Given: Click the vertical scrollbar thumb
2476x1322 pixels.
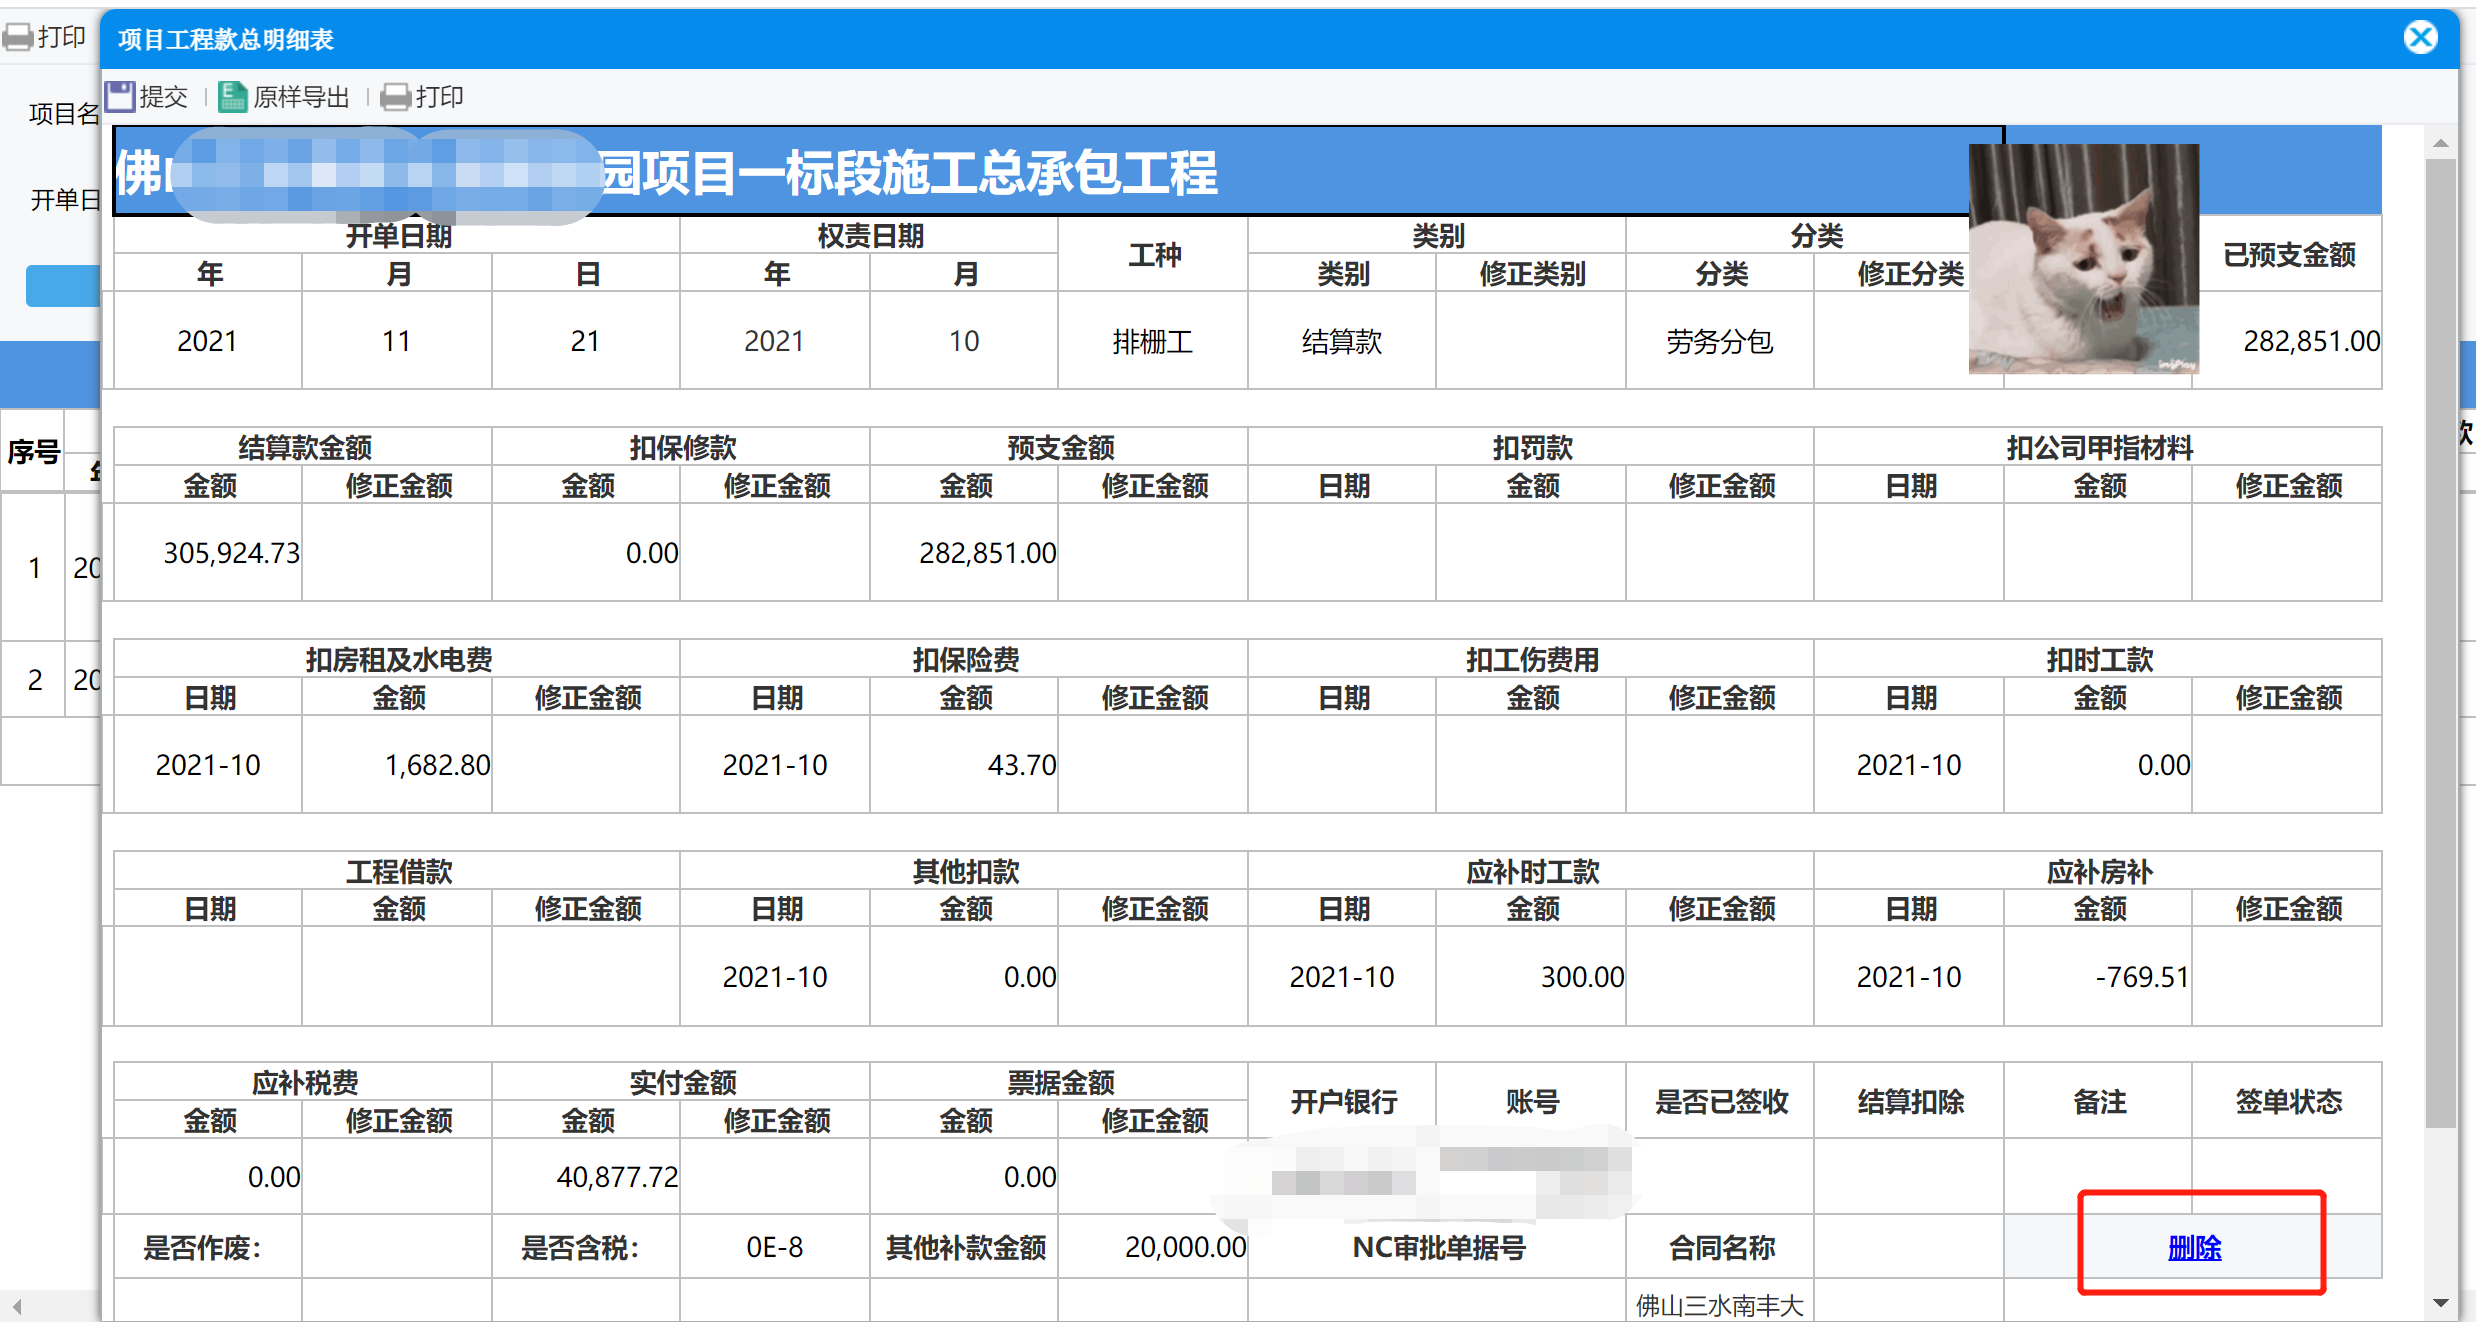Looking at the screenshot, I should (x=2441, y=642).
